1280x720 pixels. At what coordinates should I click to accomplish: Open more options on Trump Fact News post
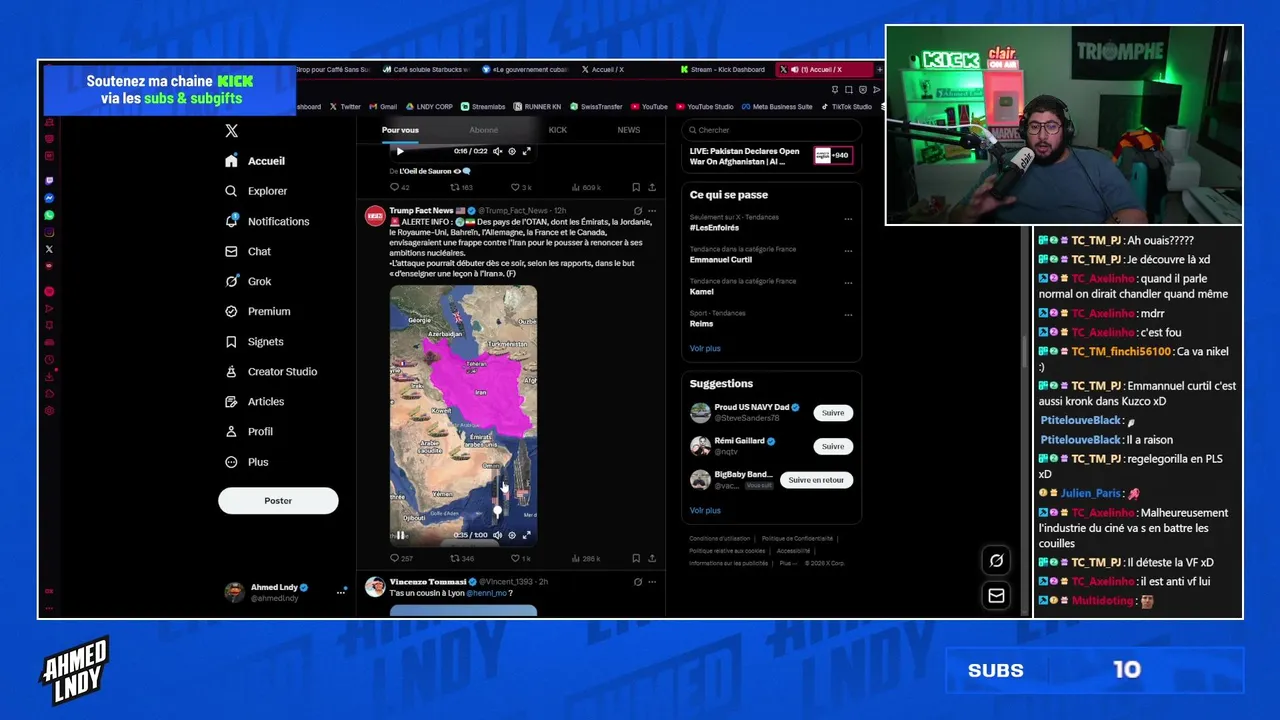coord(652,211)
